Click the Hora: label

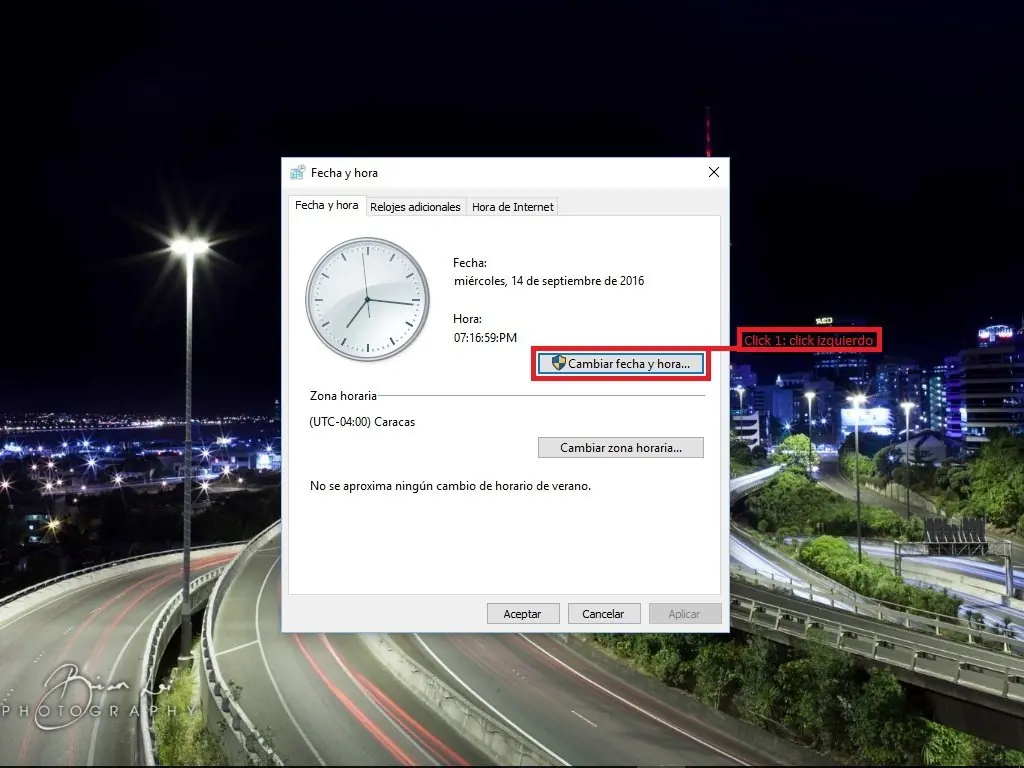(467, 319)
